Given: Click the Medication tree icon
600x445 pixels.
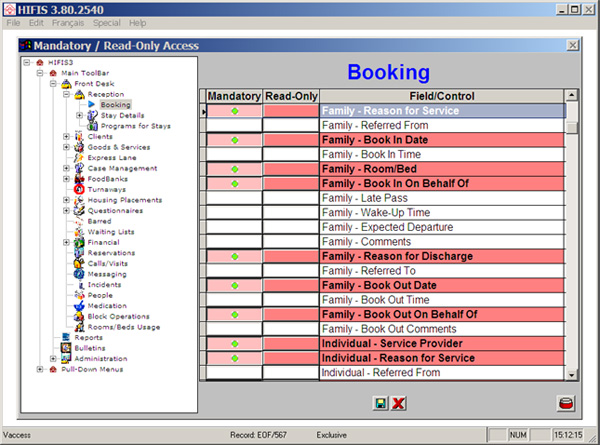Looking at the screenshot, I should click(x=80, y=306).
